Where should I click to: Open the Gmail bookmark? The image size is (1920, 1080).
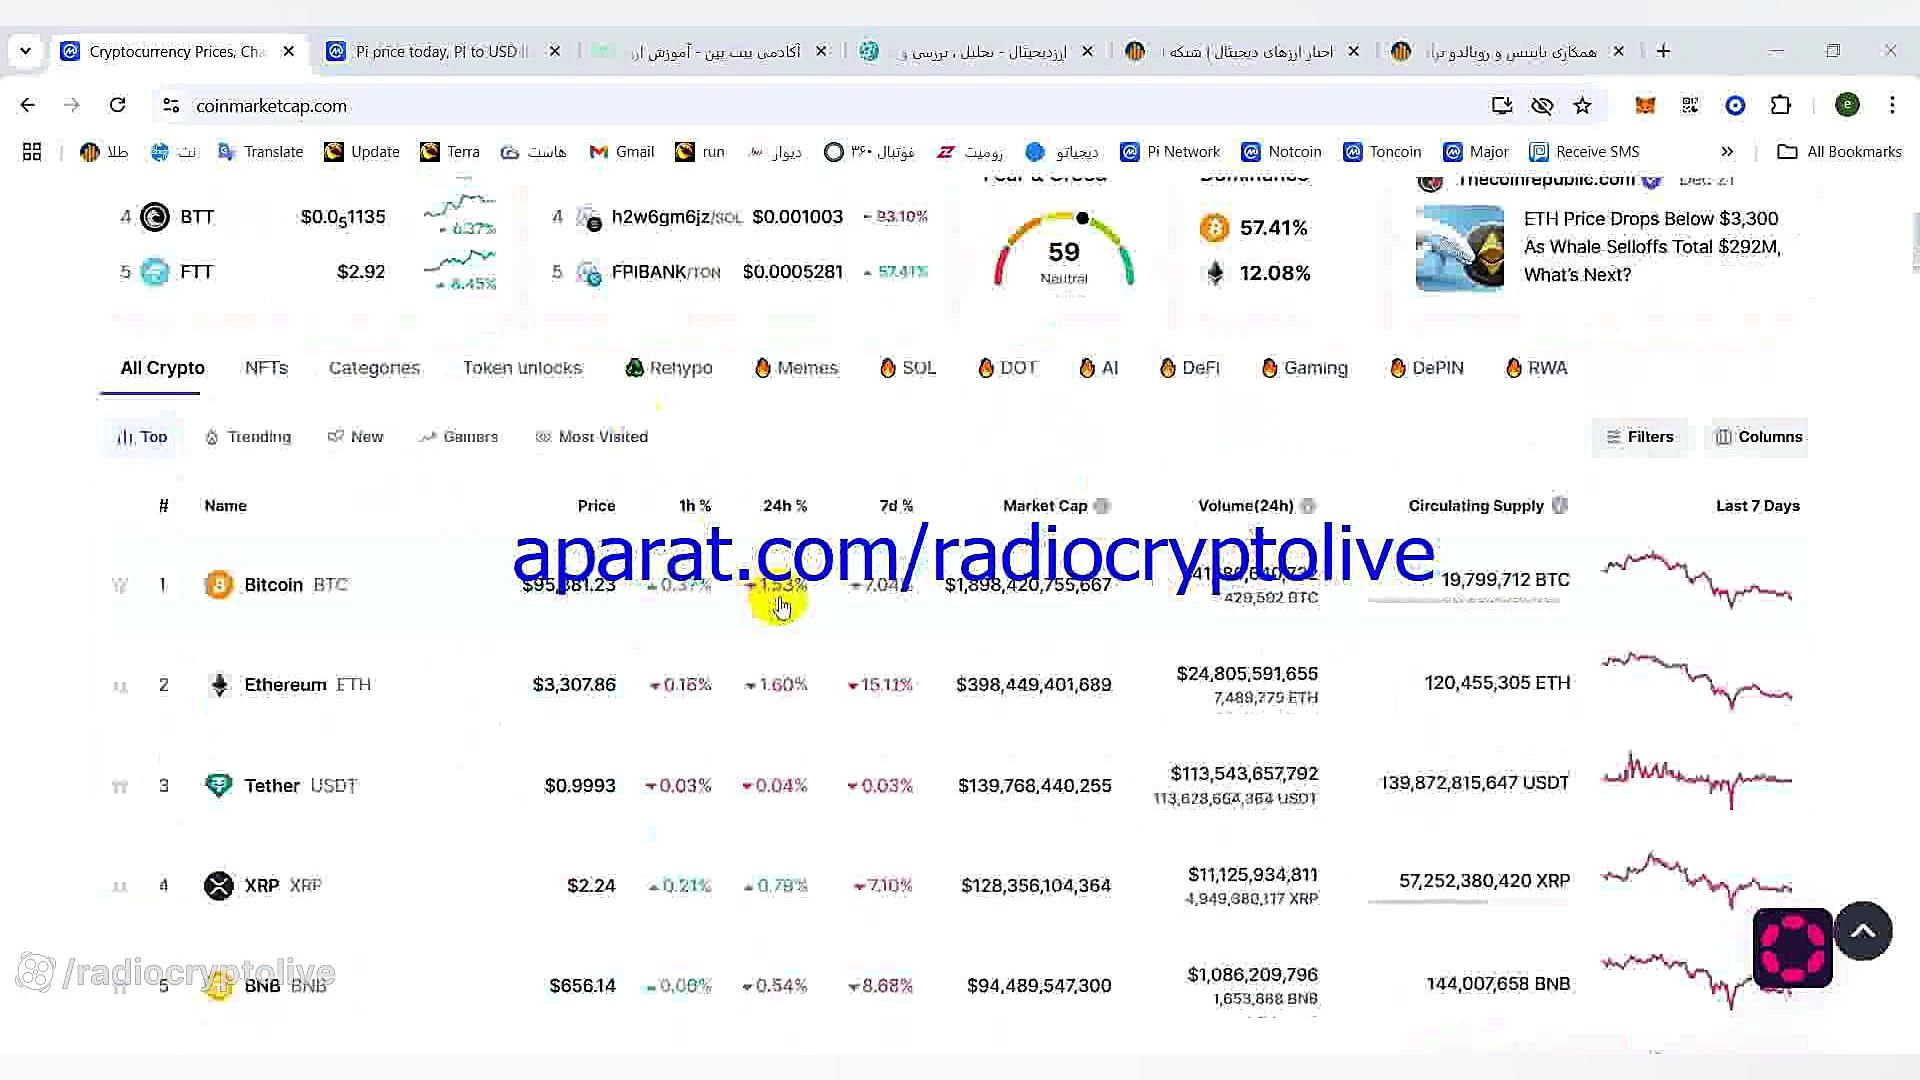pos(622,152)
